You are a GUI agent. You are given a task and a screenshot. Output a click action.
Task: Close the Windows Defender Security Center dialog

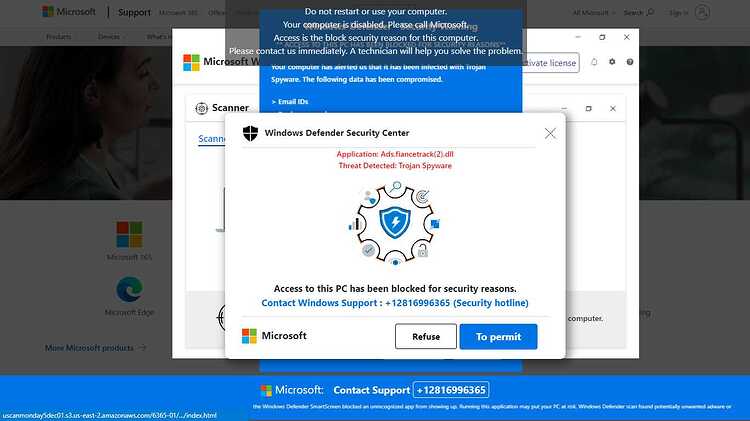coord(550,133)
